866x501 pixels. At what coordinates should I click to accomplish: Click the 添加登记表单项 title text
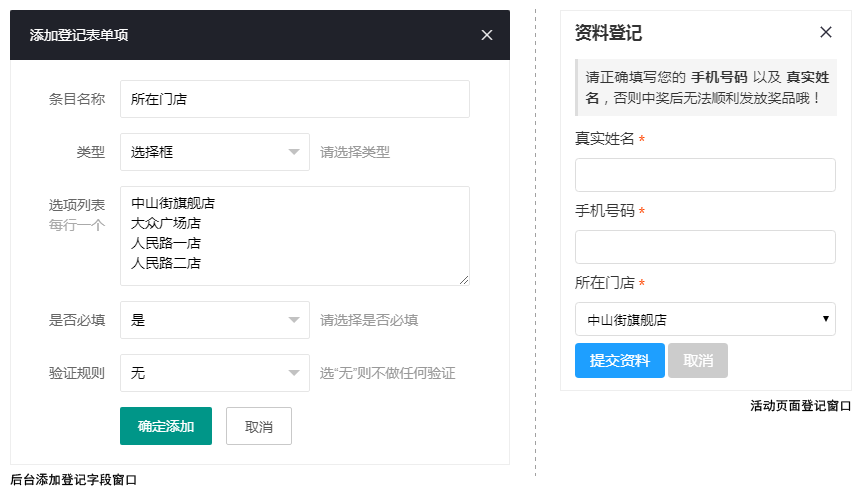[78, 35]
